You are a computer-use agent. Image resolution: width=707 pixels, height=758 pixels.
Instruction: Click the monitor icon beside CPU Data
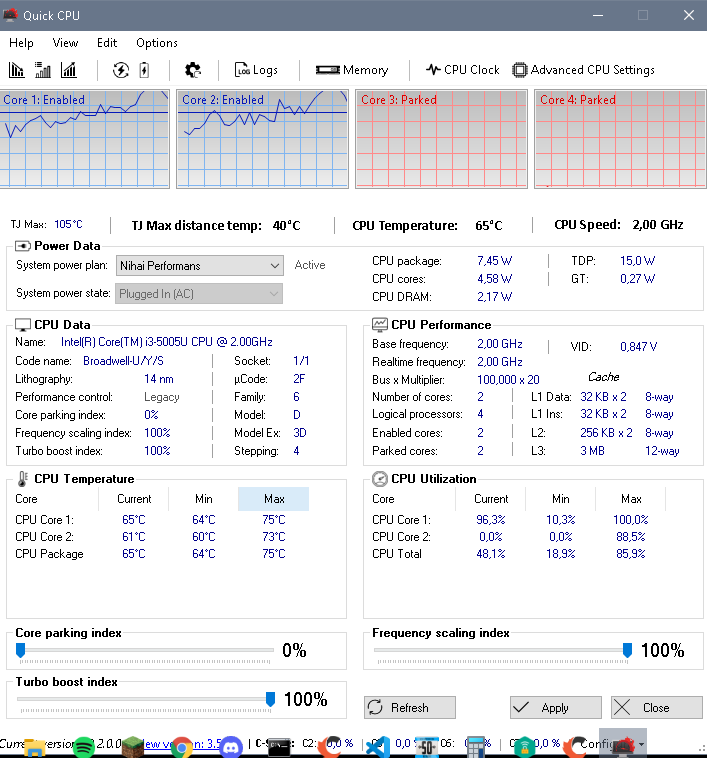[23, 325]
